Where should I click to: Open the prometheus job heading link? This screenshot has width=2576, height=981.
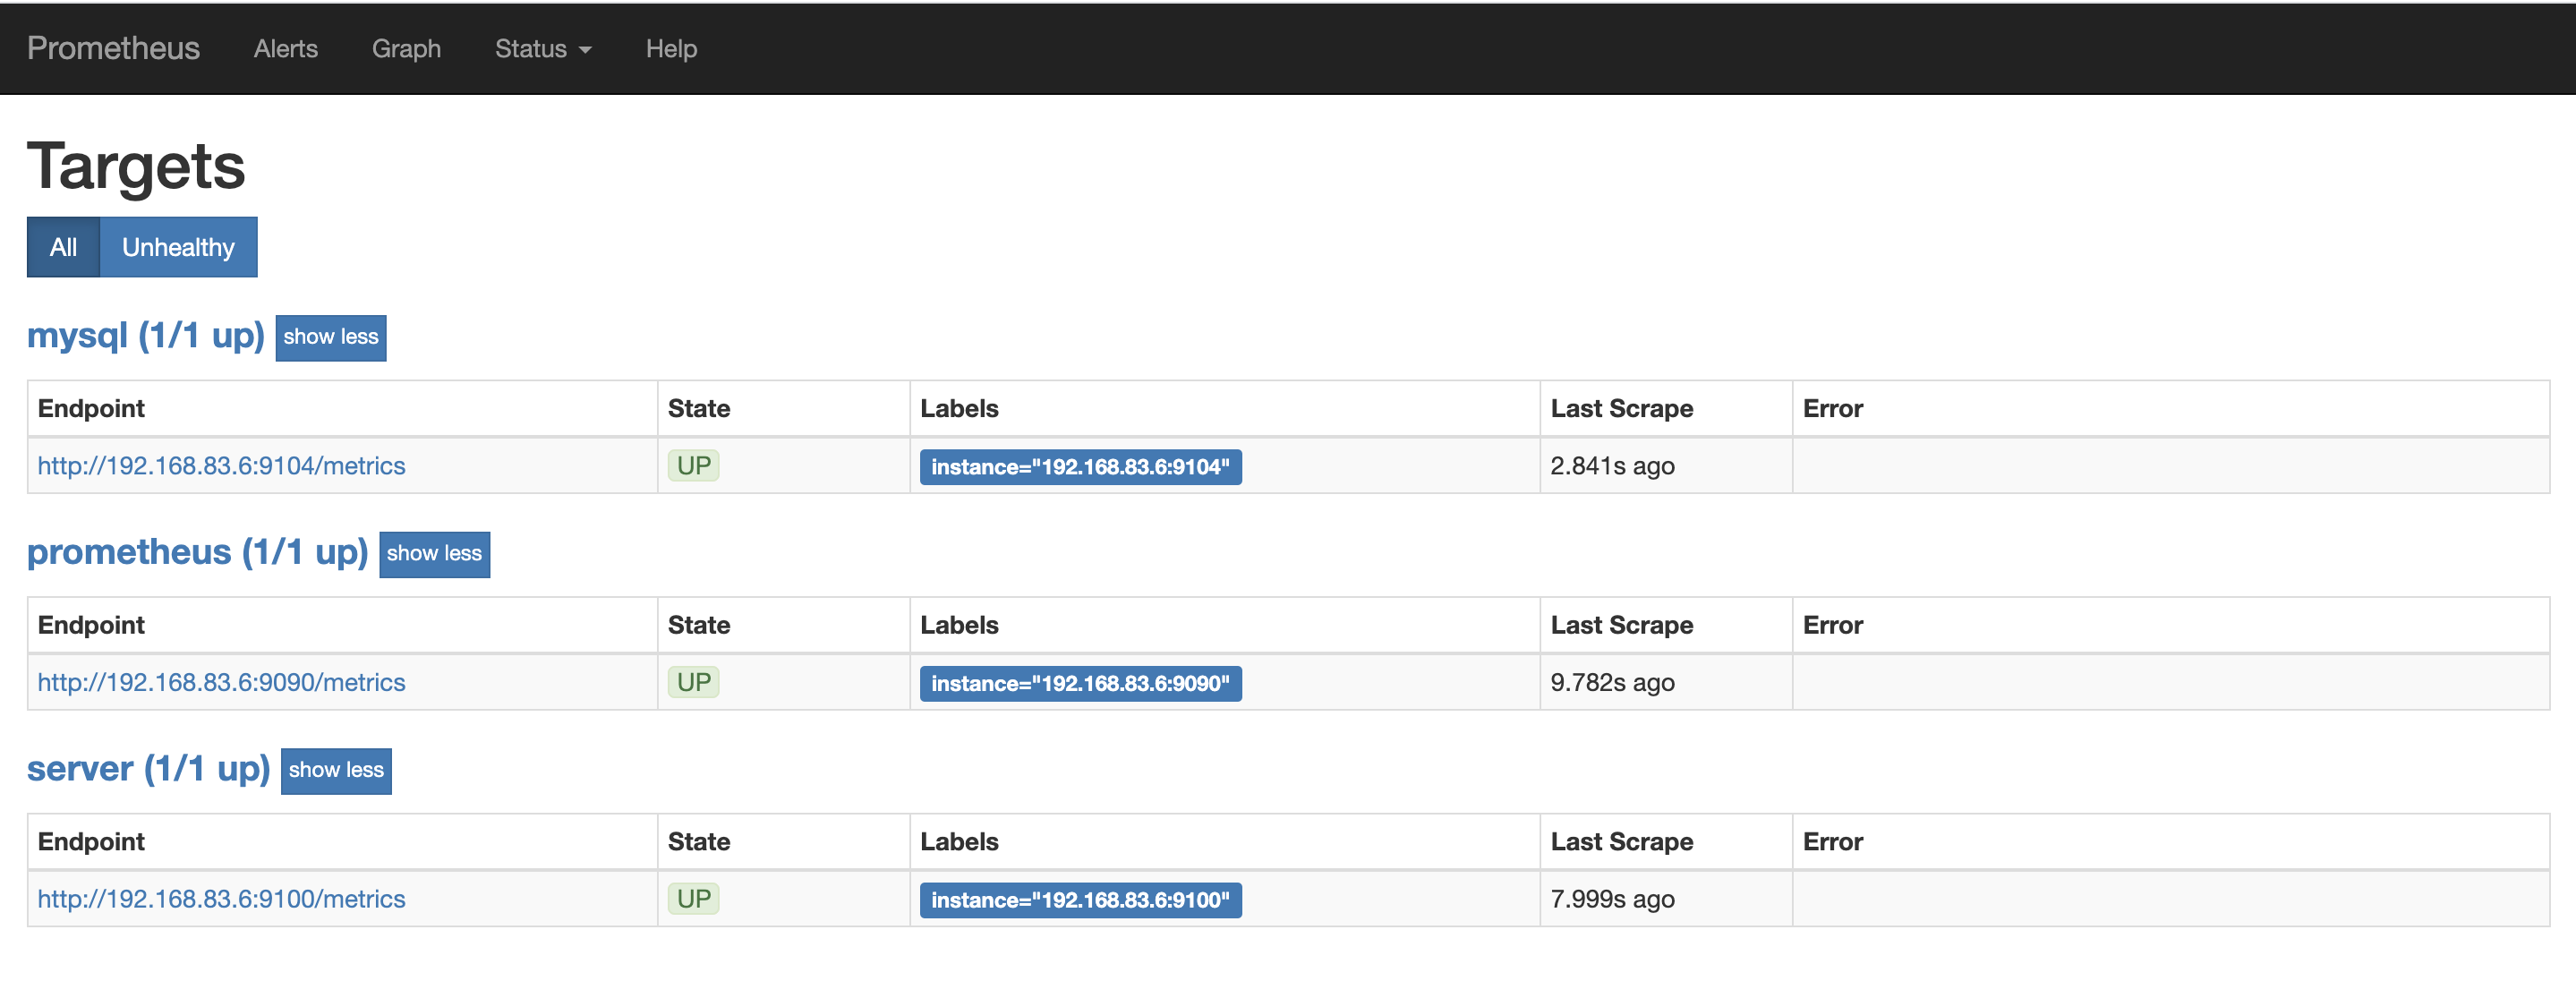(197, 552)
